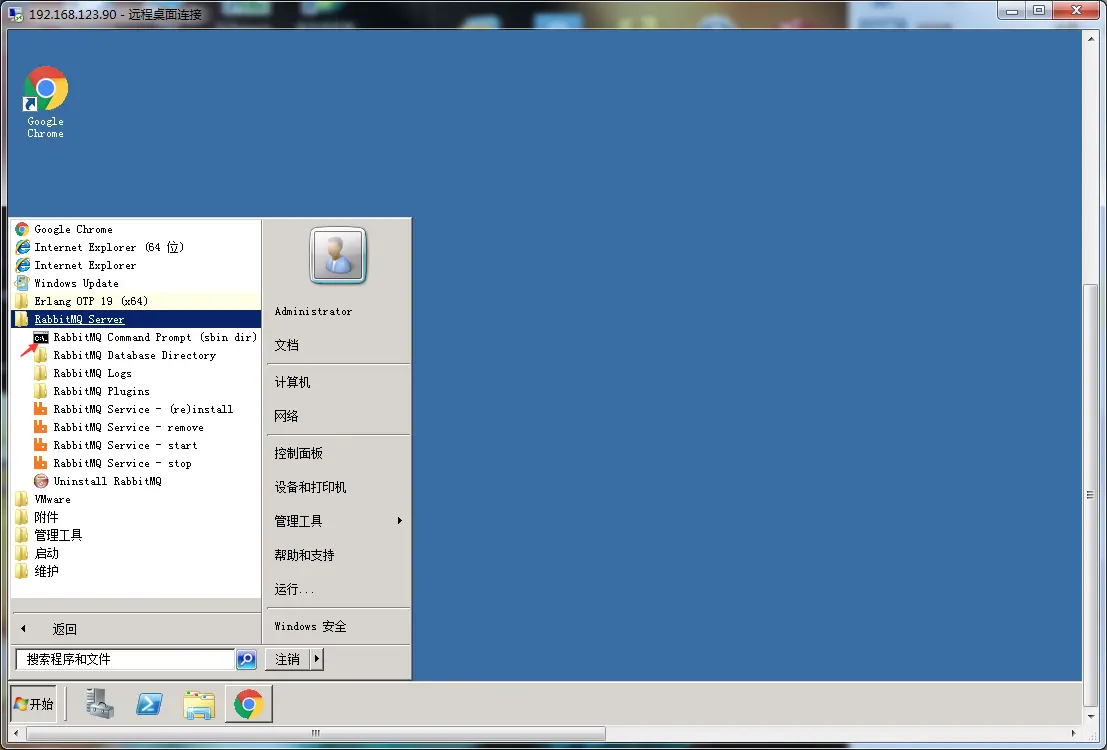Launch Google Chrome from Start menu list
Viewport: 1107px width, 750px height.
click(137, 229)
